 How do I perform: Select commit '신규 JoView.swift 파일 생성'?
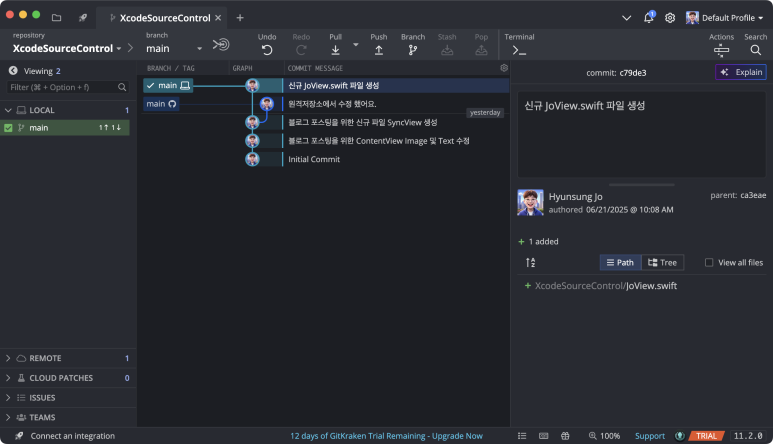click(x=396, y=86)
